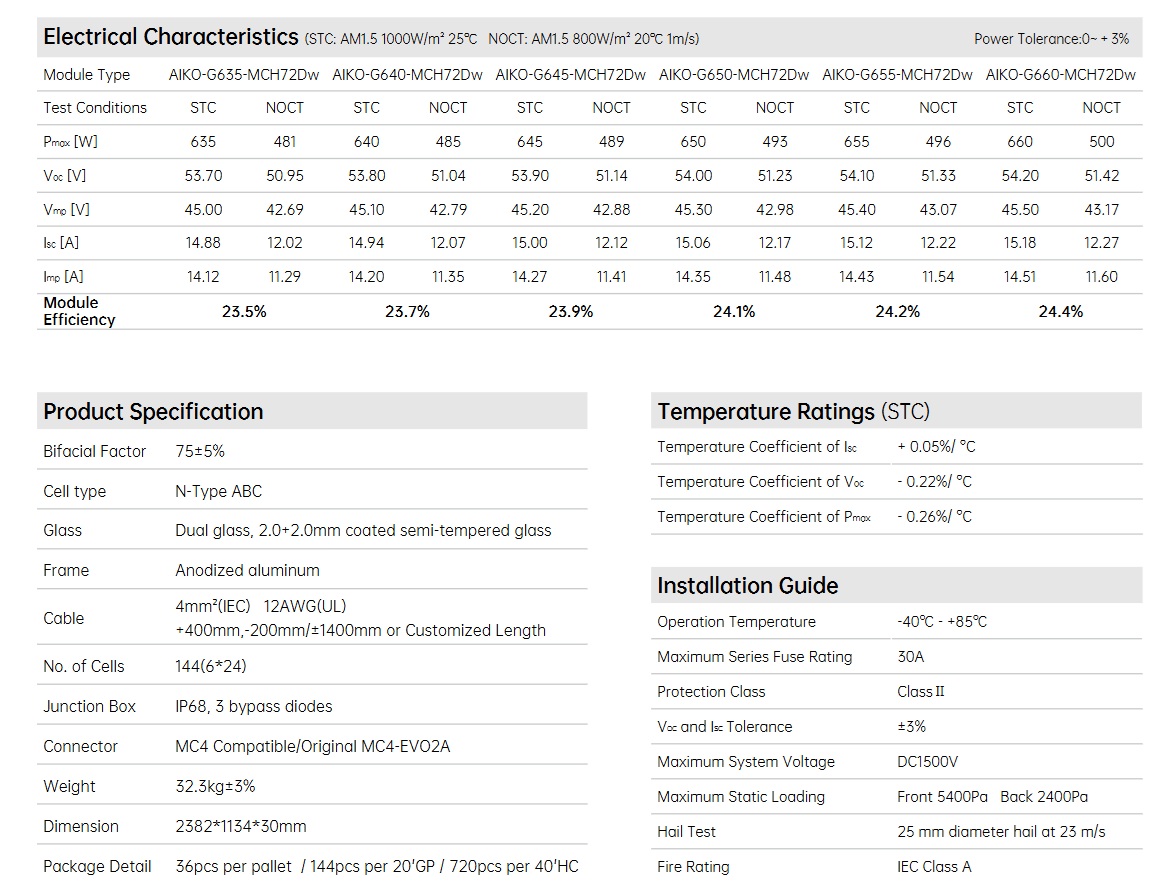This screenshot has height=883, width=1172.
Task: Click the 'Package Detail' row label
Action: tap(97, 867)
